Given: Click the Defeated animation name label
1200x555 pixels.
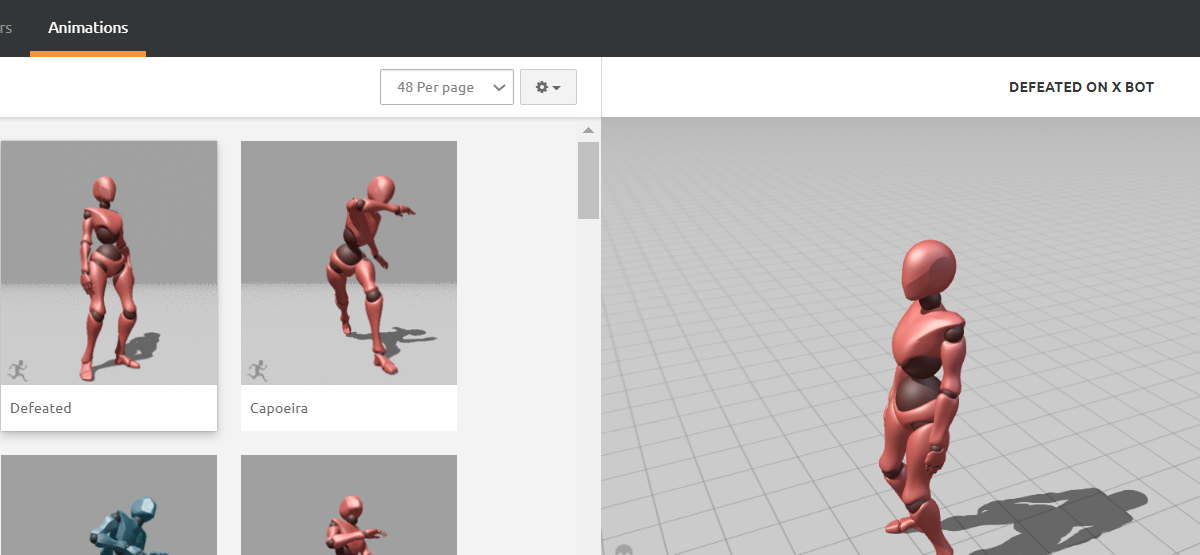Looking at the screenshot, I should (x=41, y=408).
